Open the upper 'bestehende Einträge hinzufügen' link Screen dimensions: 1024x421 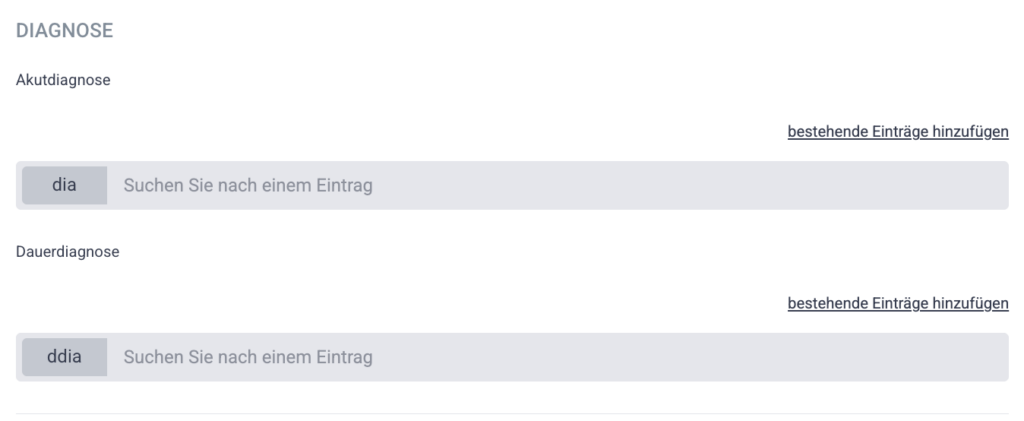click(x=897, y=132)
